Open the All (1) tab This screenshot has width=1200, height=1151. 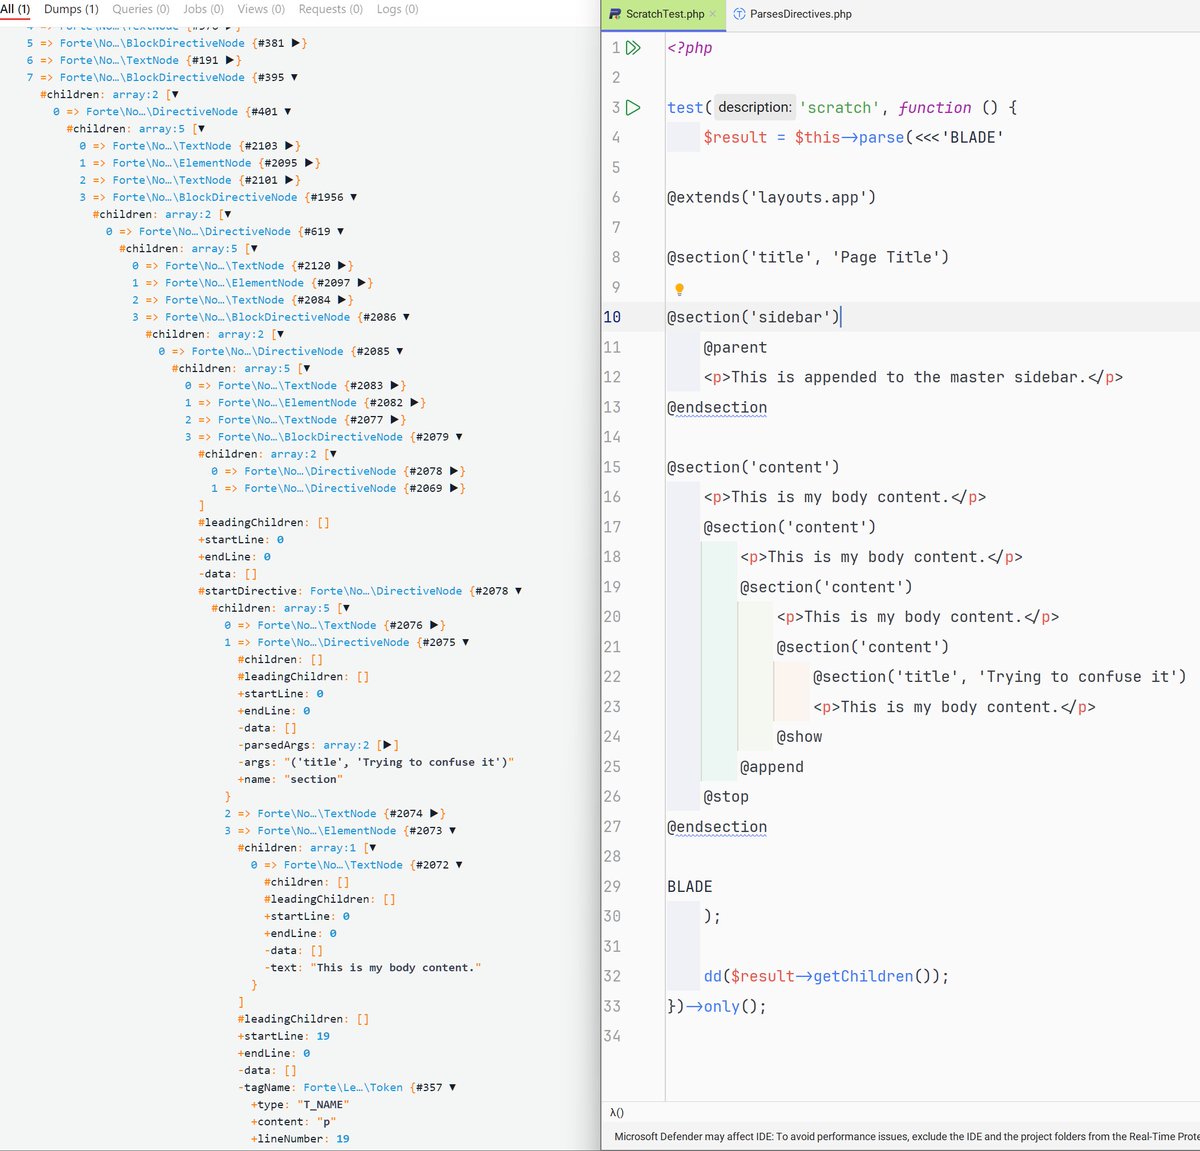pyautogui.click(x=15, y=9)
